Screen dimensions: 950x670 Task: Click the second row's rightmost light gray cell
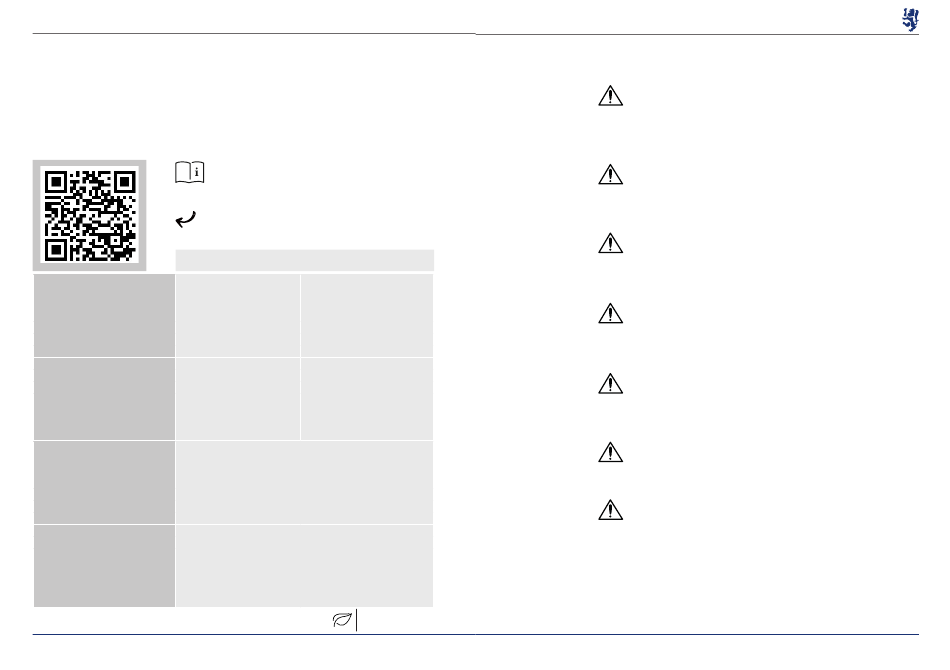[x=367, y=399]
